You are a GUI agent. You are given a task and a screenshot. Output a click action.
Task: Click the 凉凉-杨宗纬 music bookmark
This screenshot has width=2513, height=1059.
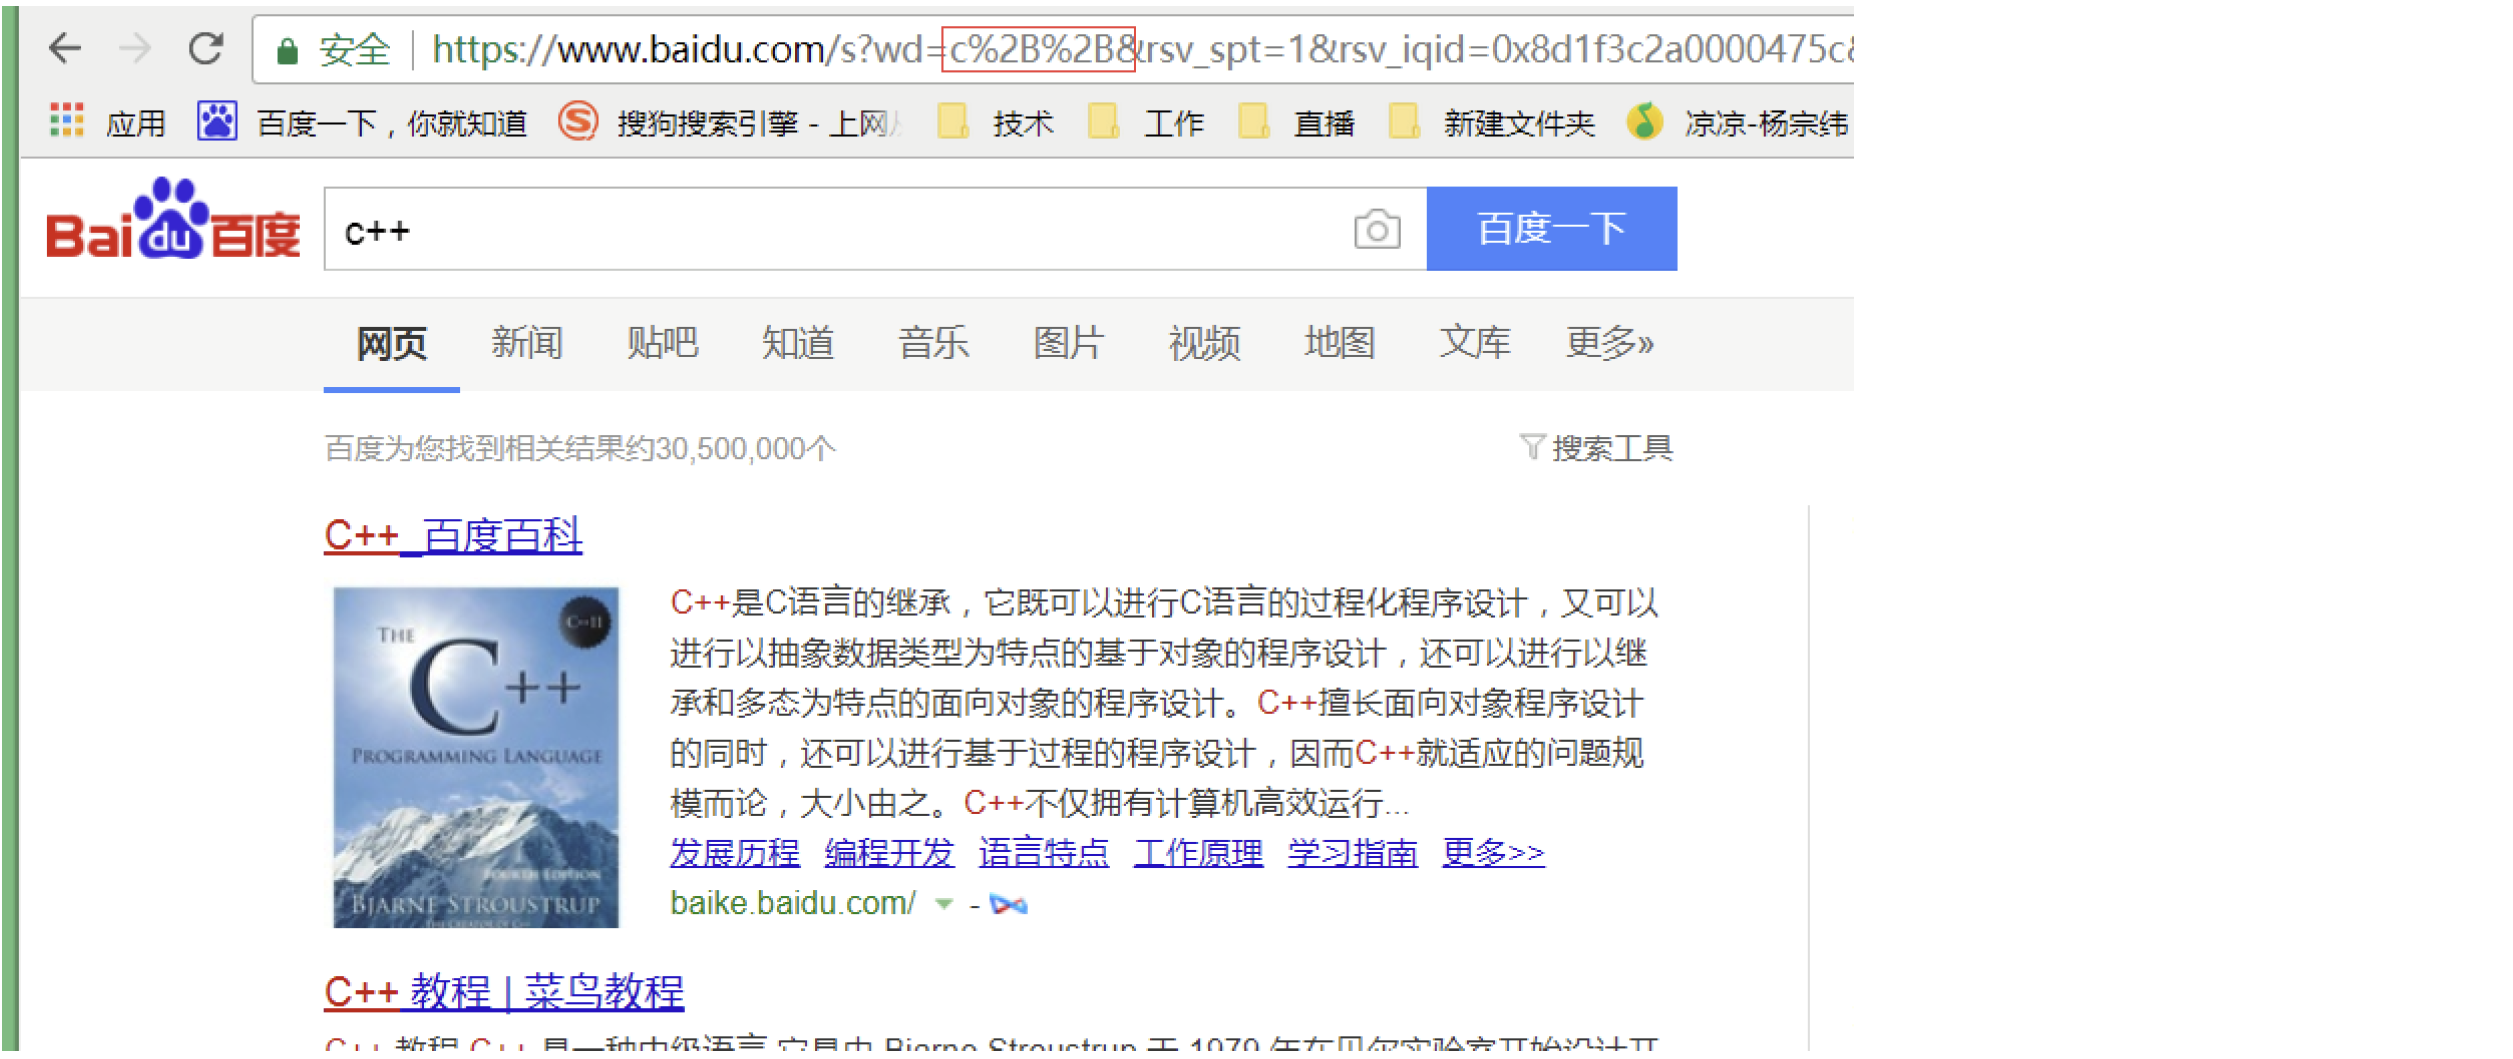pyautogui.click(x=1738, y=123)
